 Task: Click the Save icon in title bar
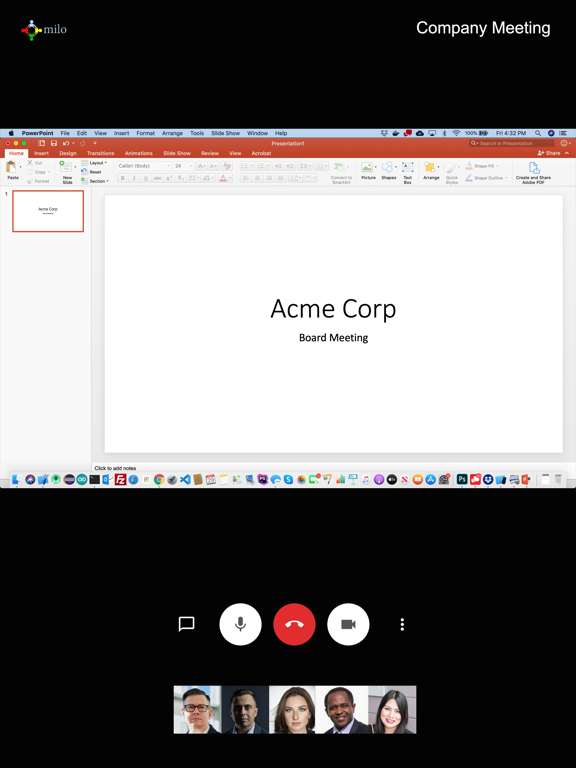pyautogui.click(x=54, y=143)
